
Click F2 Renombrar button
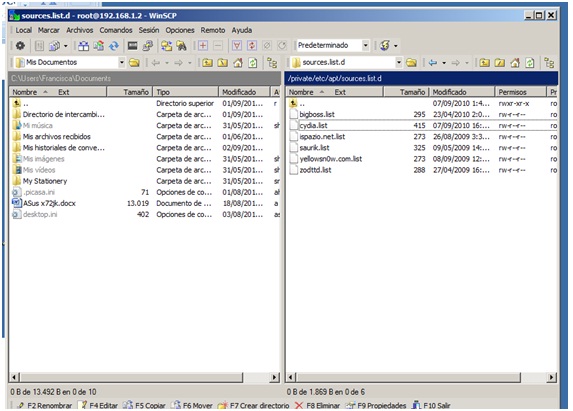tap(45, 406)
